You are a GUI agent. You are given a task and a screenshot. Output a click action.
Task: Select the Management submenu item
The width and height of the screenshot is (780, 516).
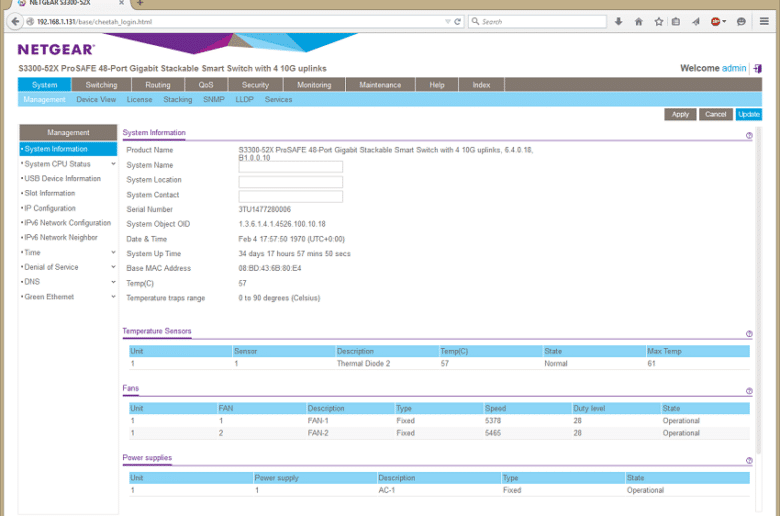click(44, 100)
